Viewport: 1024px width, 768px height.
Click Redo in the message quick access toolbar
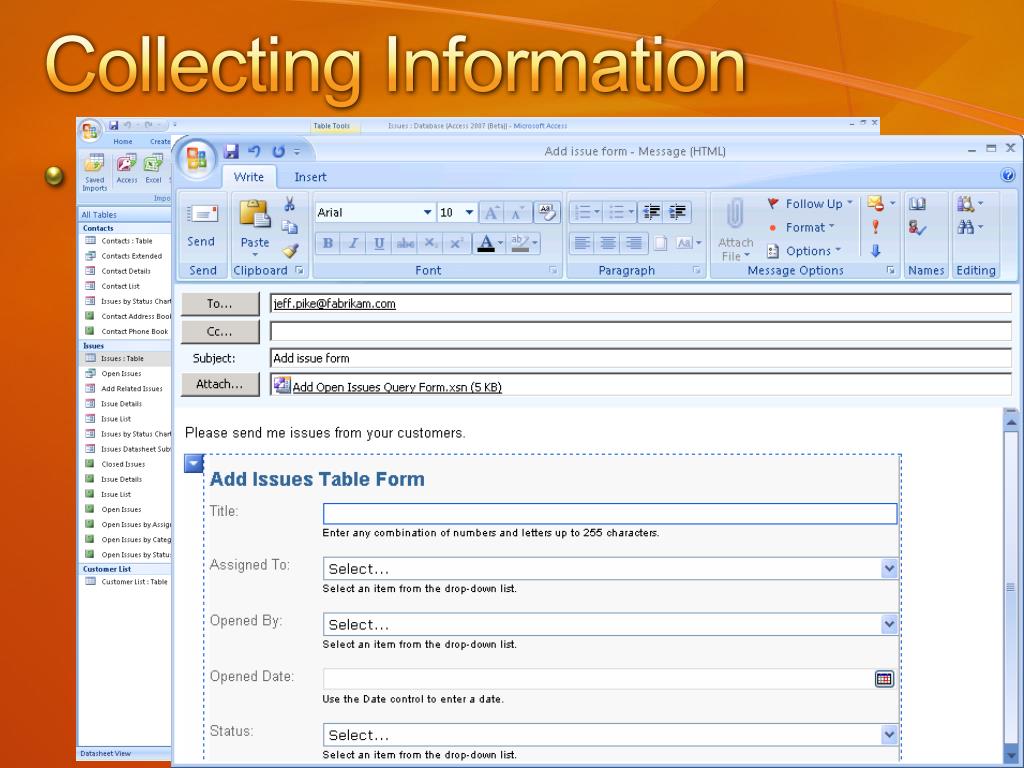279,152
